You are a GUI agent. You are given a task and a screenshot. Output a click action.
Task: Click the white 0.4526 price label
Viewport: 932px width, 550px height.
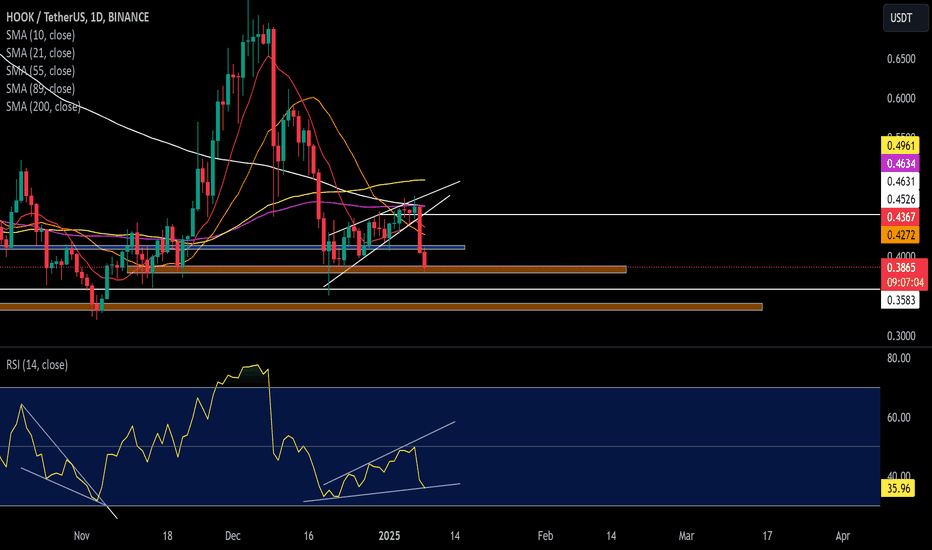pos(900,199)
